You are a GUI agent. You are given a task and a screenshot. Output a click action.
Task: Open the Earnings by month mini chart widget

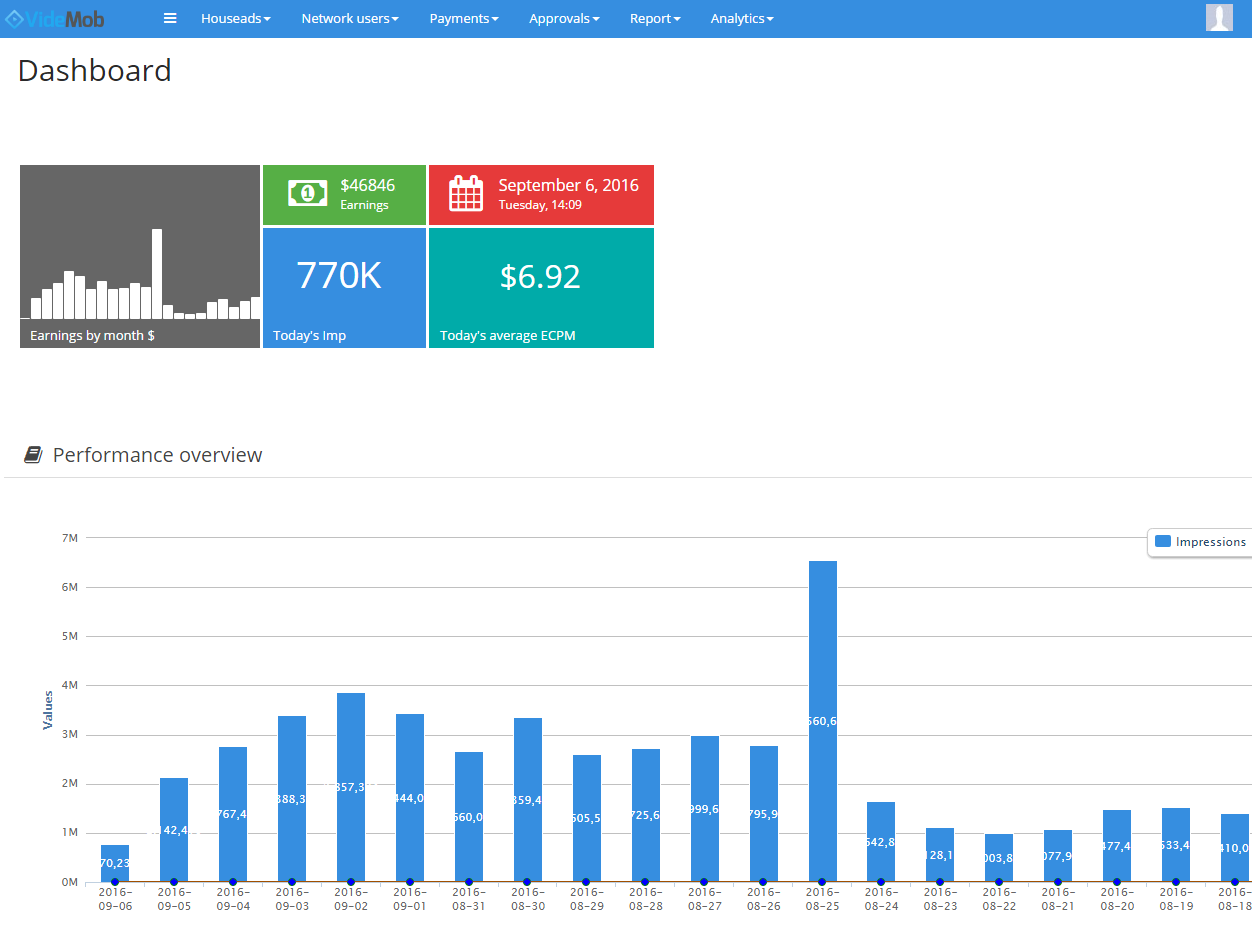139,256
